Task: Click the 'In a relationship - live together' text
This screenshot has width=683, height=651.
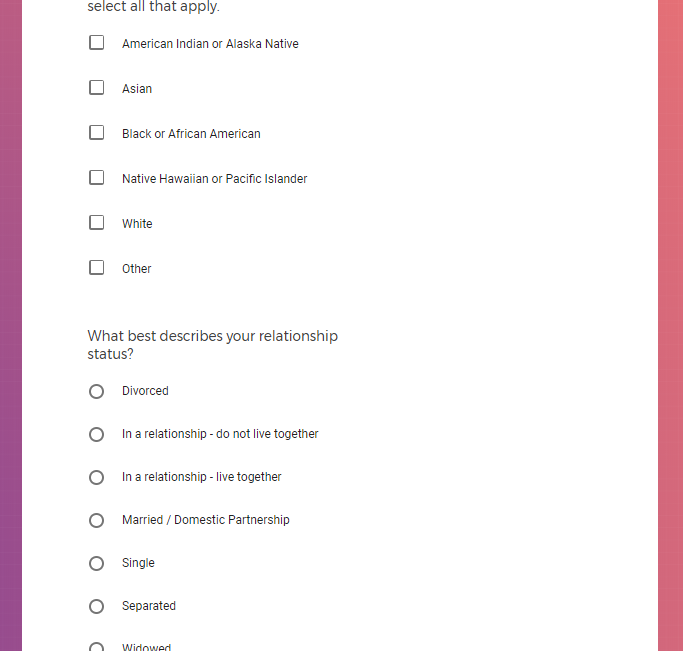Action: coord(201,477)
